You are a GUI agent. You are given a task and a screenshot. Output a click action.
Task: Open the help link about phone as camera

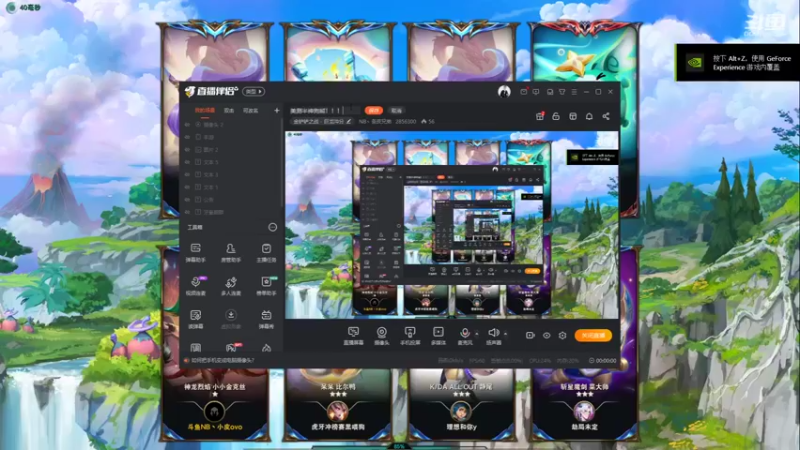(222, 360)
